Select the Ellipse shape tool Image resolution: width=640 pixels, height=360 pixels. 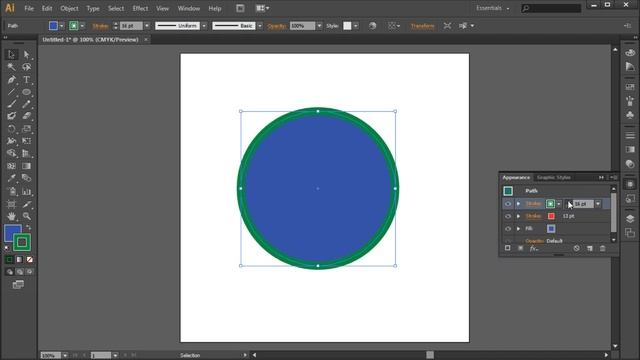(27, 92)
